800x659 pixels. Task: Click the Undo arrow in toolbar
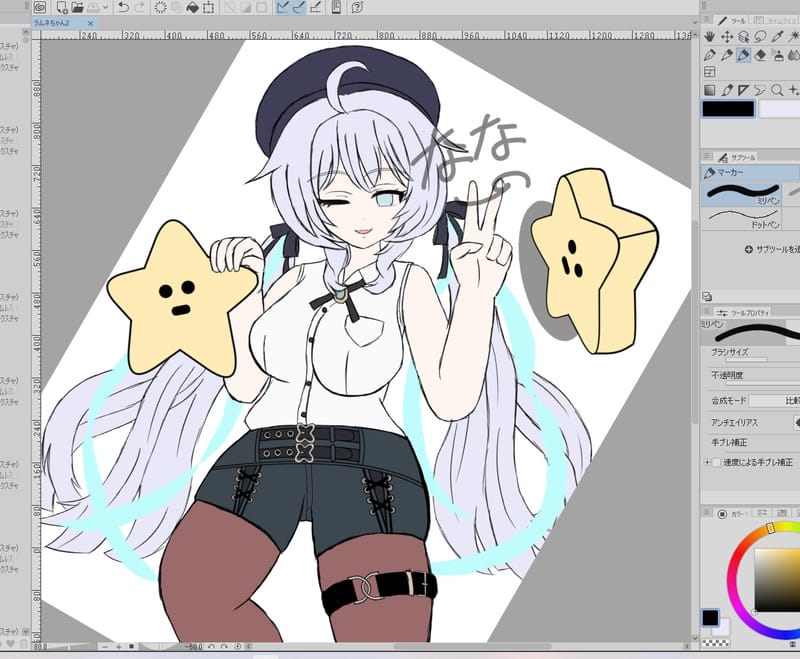click(123, 8)
